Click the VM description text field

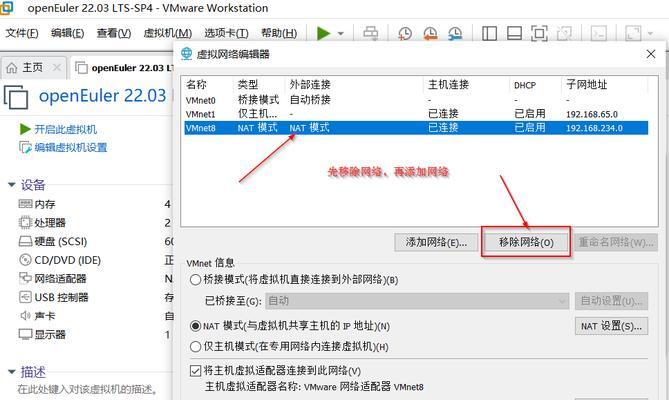point(87,389)
